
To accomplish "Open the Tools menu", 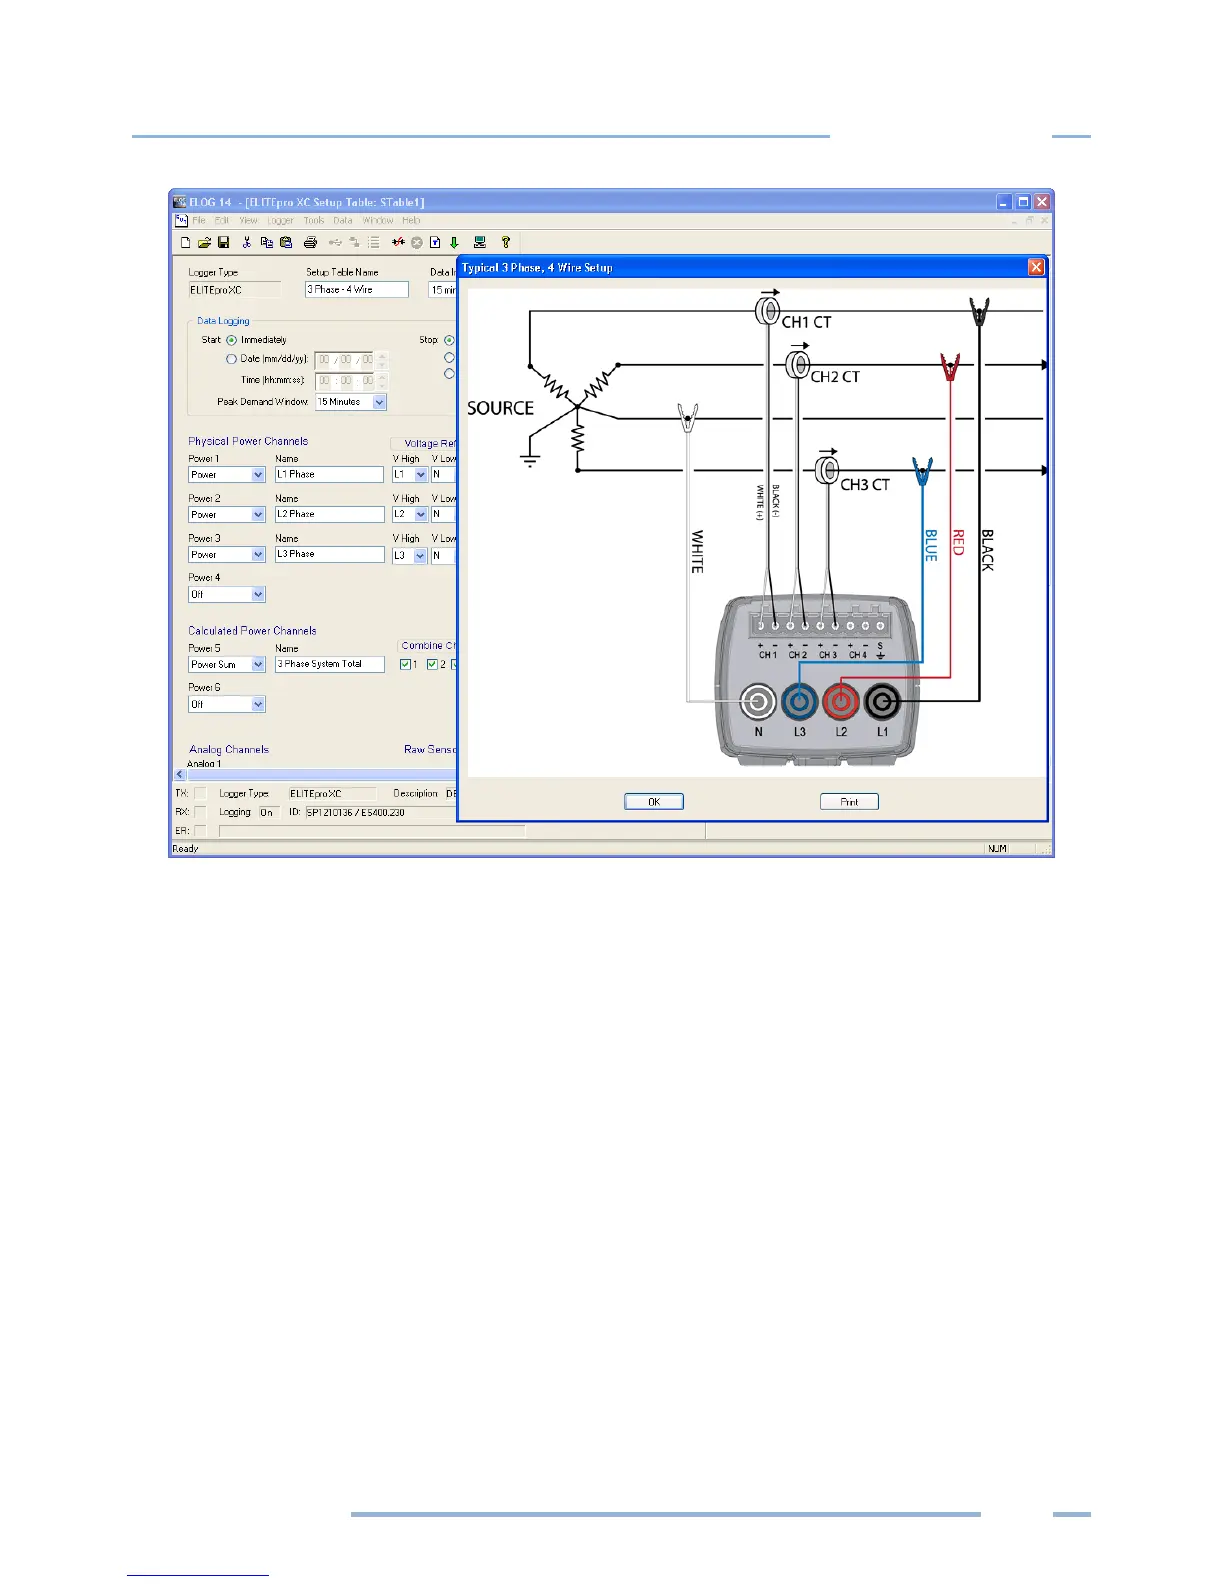I will click(x=314, y=220).
